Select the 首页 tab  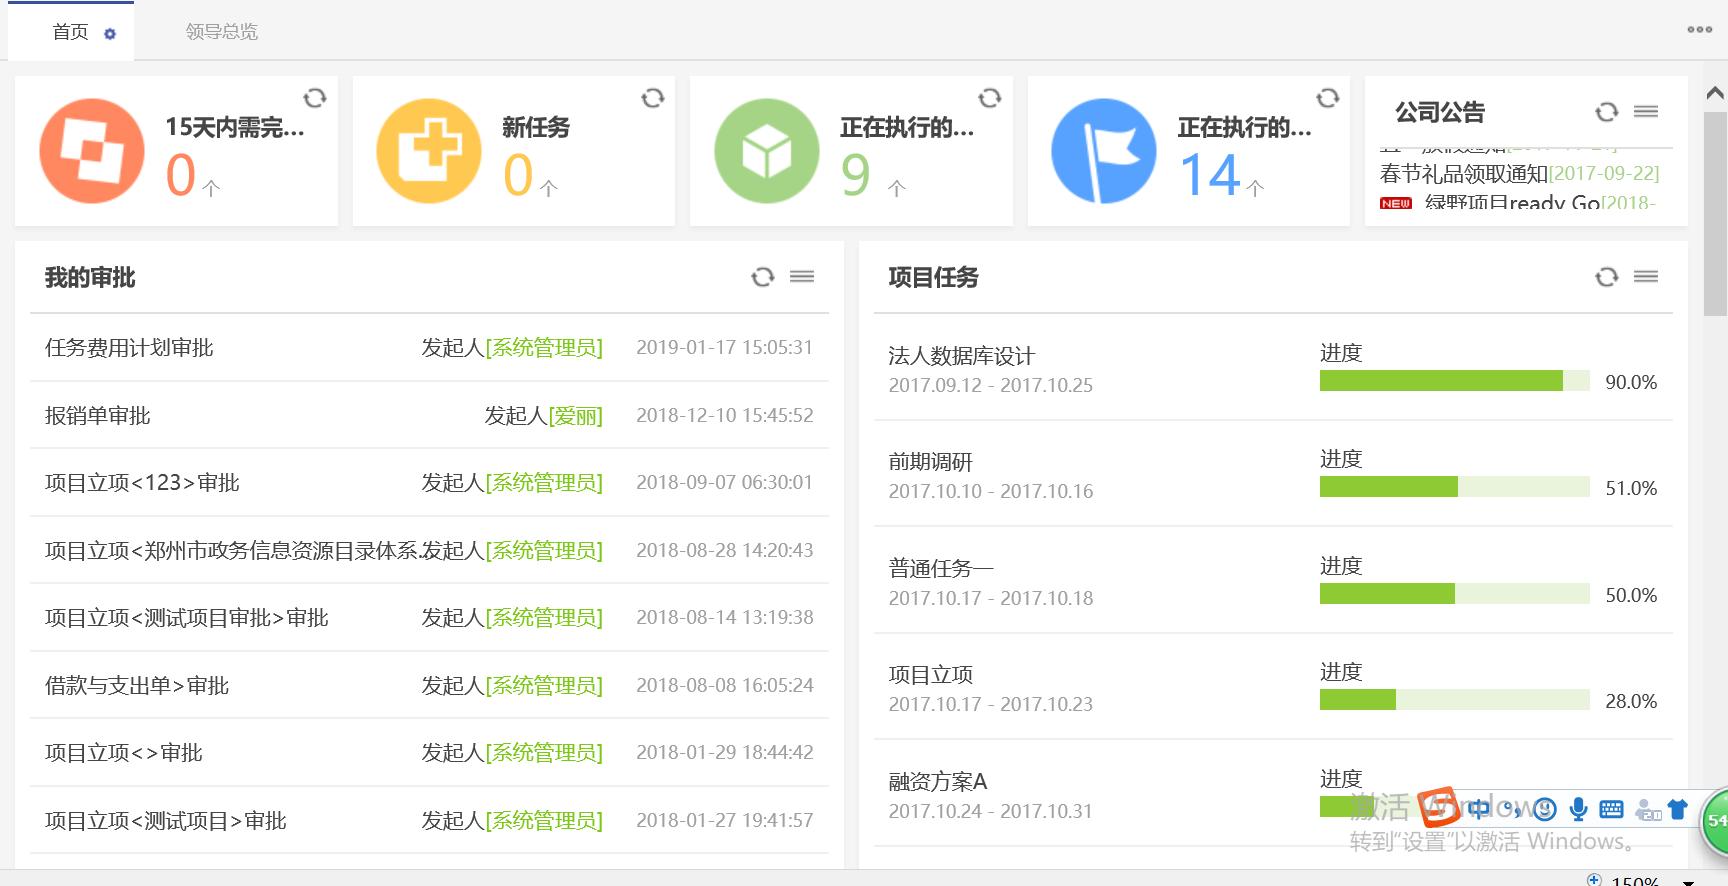(70, 32)
